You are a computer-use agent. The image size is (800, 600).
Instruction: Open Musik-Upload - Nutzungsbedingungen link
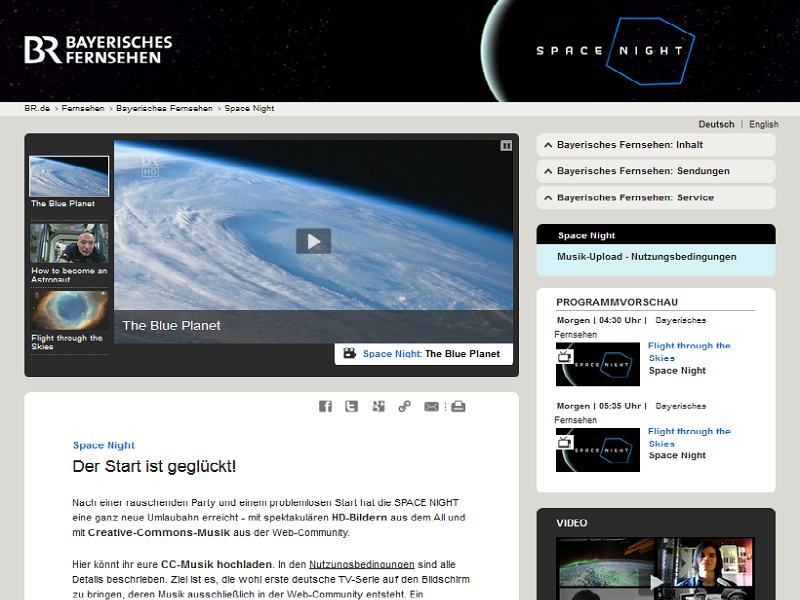click(646, 257)
